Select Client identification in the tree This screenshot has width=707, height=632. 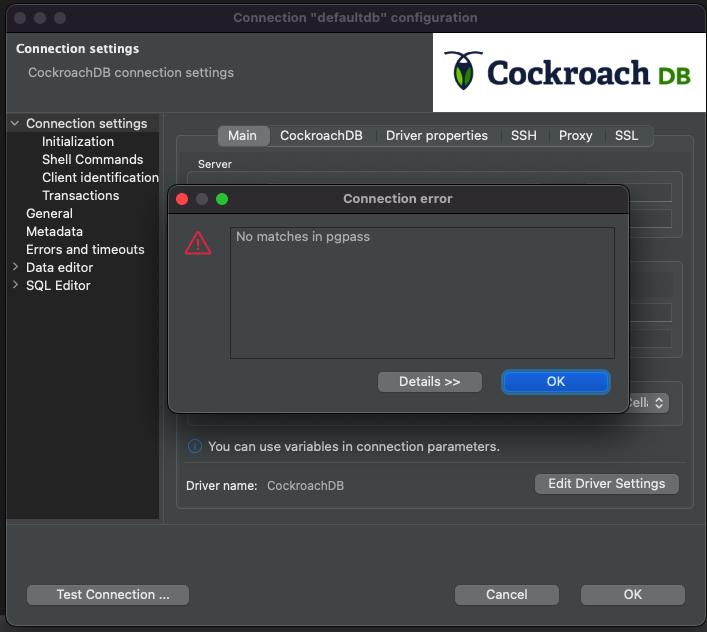tap(100, 178)
